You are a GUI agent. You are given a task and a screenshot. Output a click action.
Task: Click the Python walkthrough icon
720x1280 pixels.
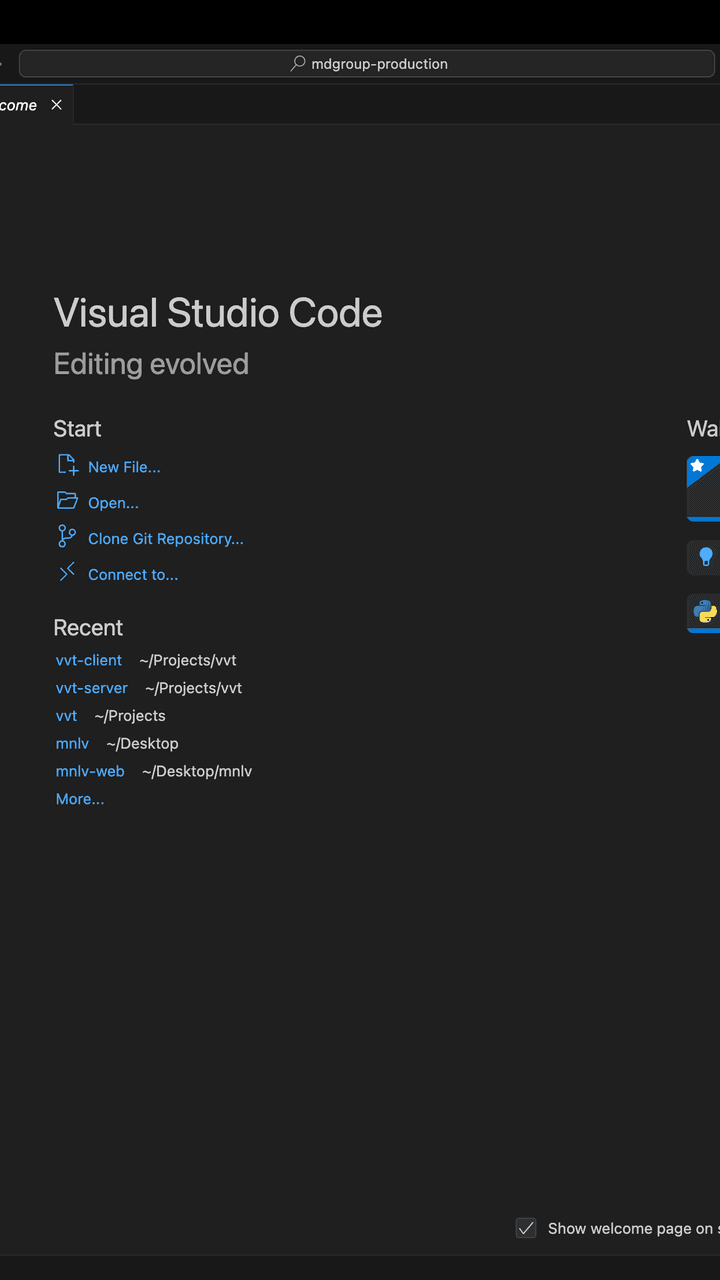tap(705, 611)
